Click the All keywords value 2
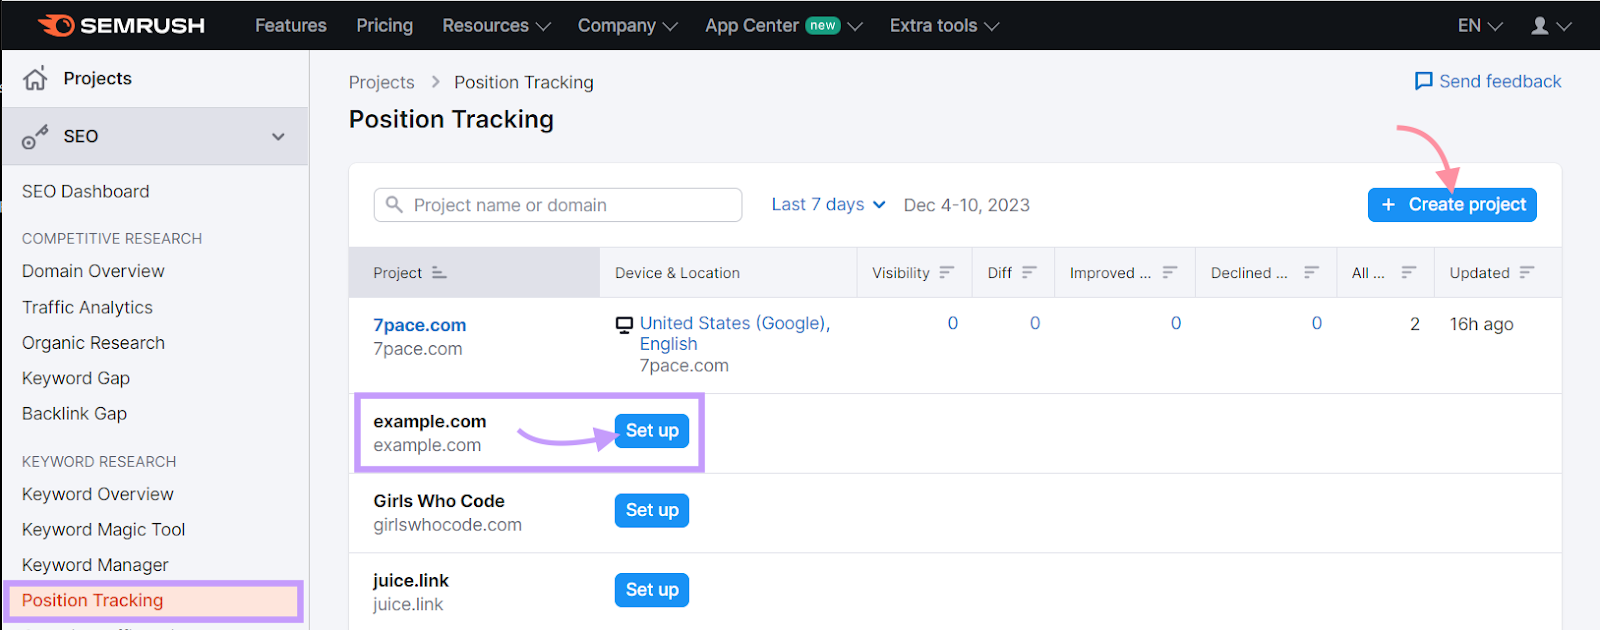 tap(1414, 323)
